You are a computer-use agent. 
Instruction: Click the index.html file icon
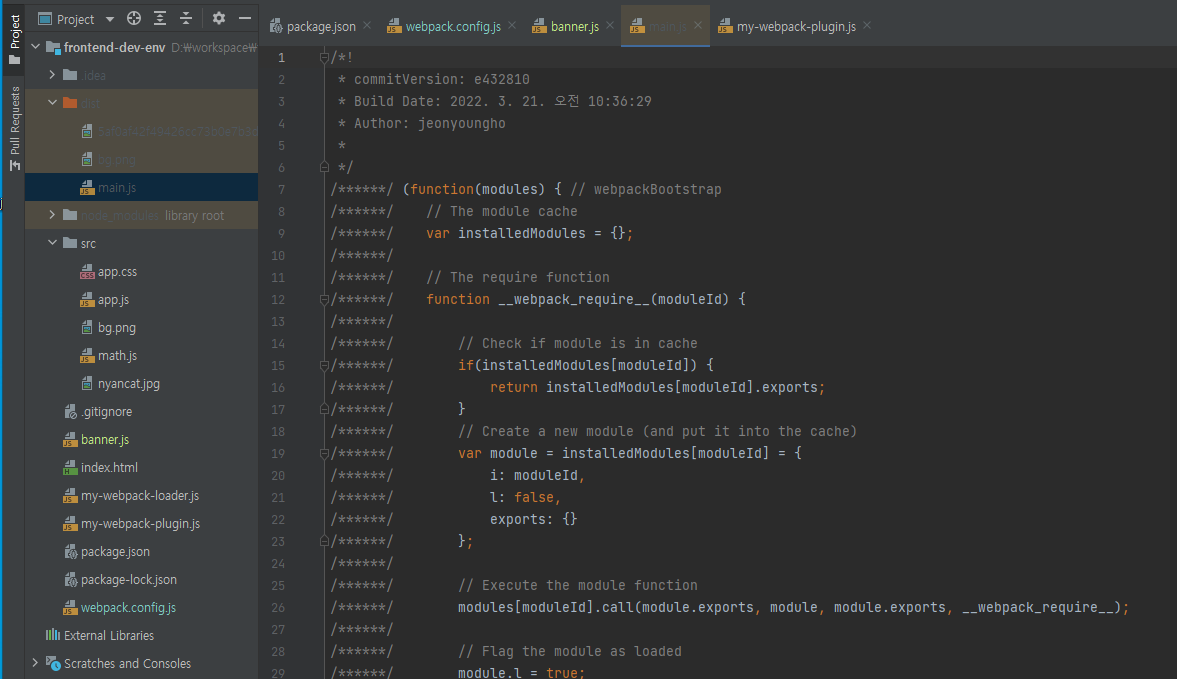coord(70,467)
